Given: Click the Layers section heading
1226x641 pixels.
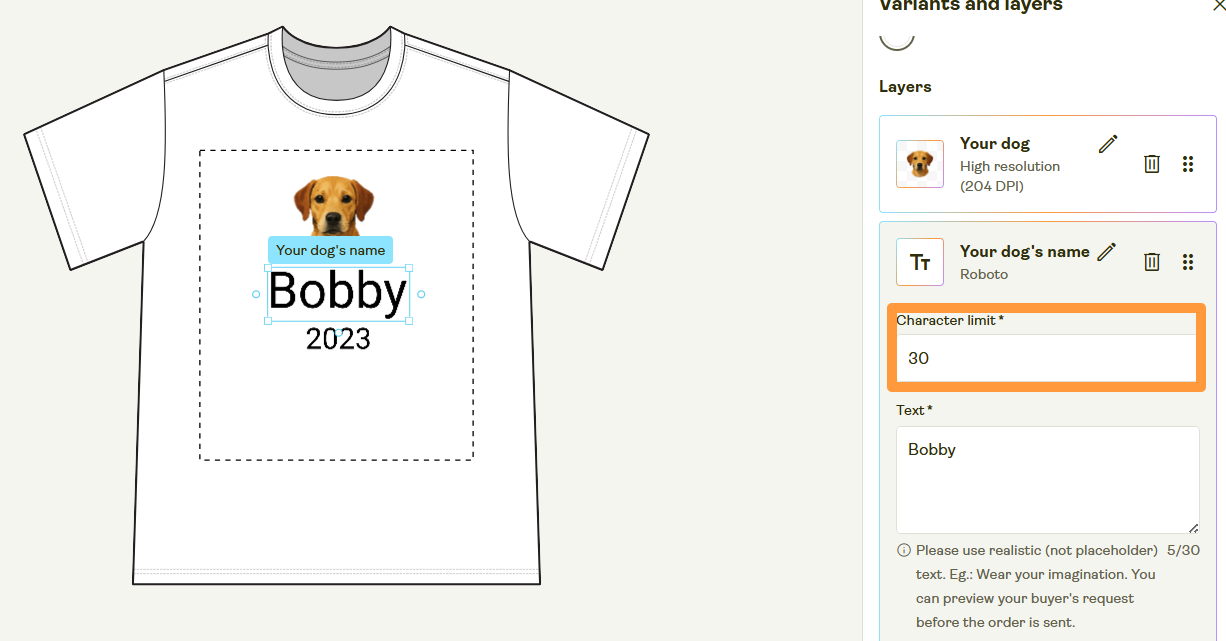Looking at the screenshot, I should tap(904, 86).
